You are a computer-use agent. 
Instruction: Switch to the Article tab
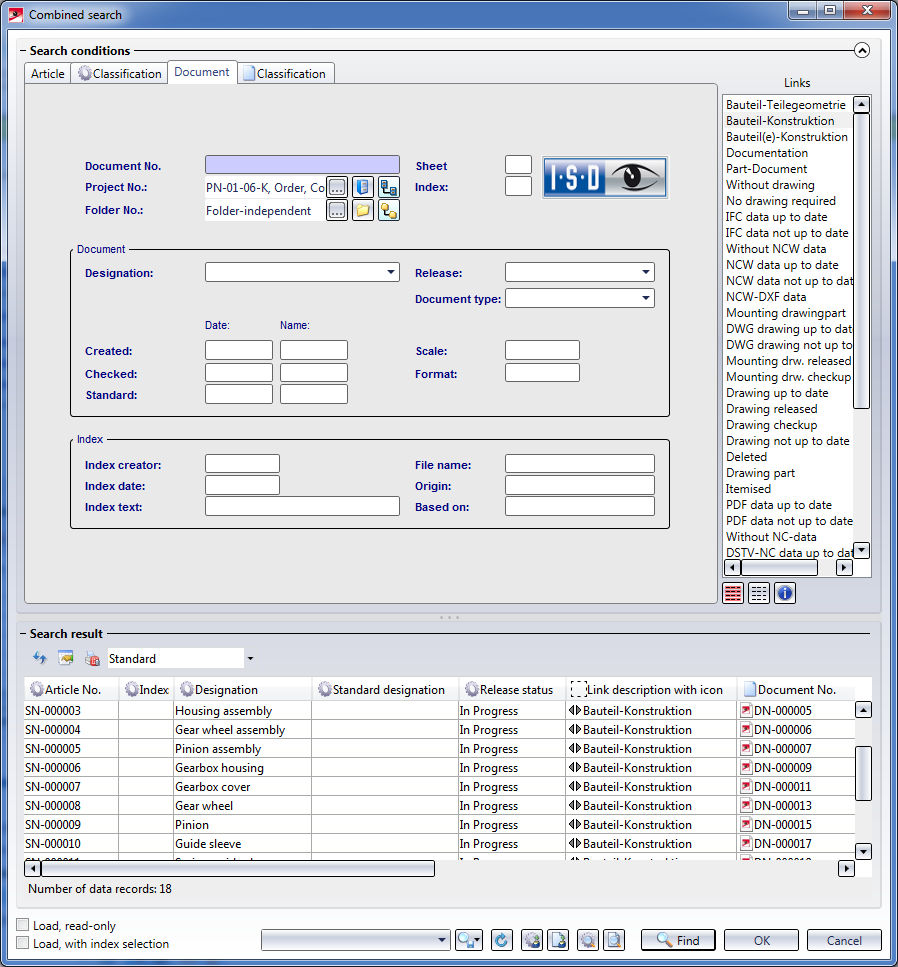point(47,74)
